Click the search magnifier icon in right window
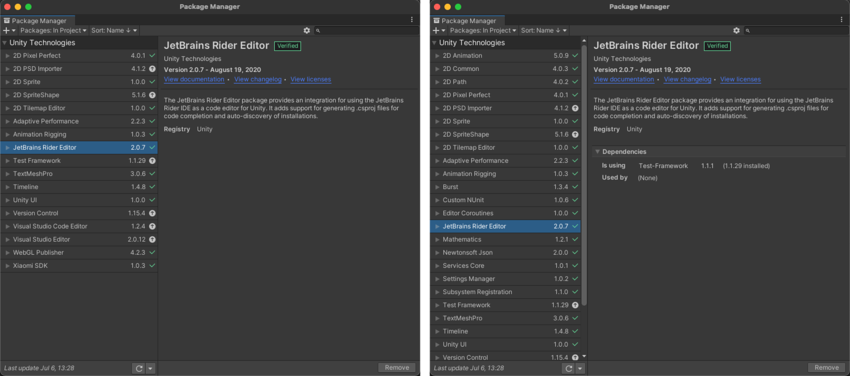This screenshot has height=376, width=850. click(747, 31)
